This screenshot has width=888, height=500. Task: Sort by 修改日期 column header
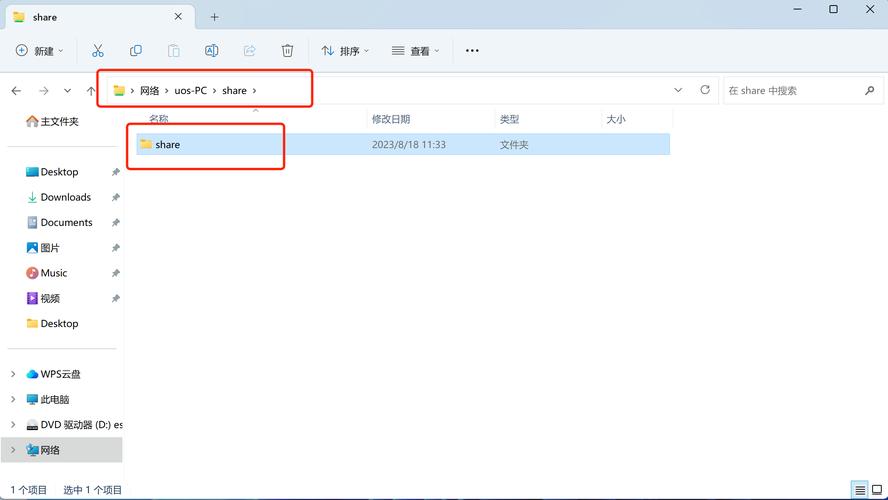point(391,119)
